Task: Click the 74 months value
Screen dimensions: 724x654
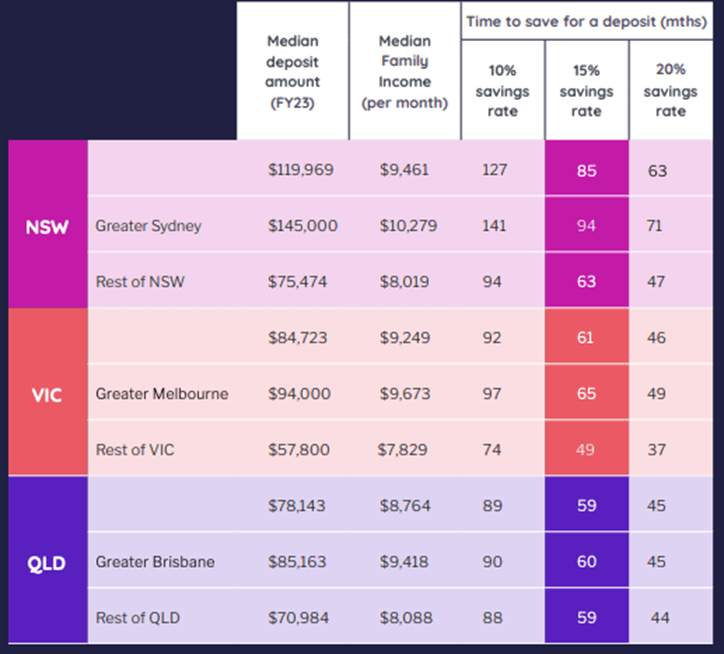Action: coord(492,449)
